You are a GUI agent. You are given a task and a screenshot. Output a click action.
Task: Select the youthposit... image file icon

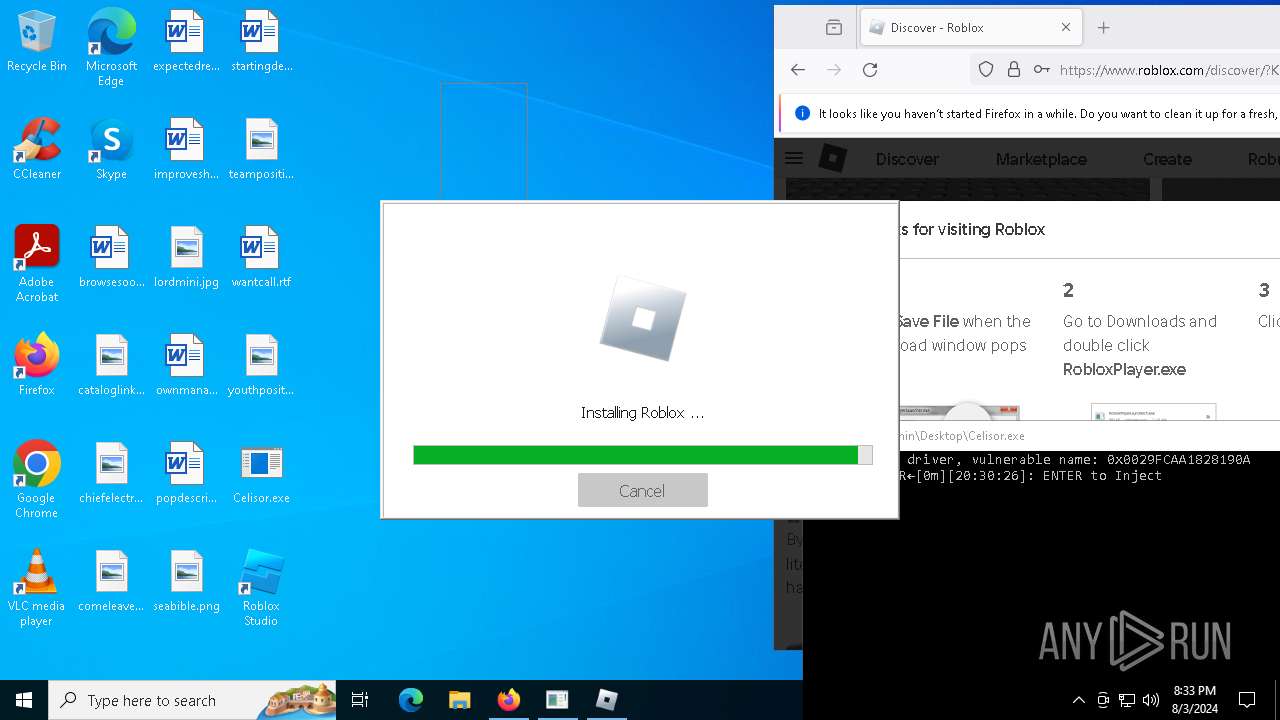pyautogui.click(x=261, y=365)
